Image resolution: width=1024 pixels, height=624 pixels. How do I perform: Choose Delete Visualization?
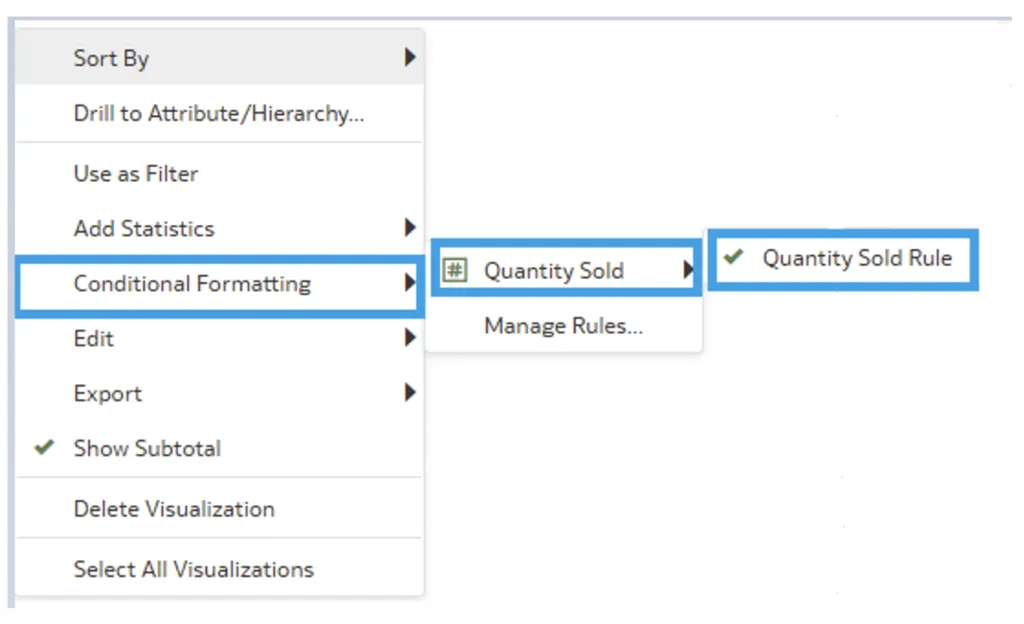tap(174, 508)
